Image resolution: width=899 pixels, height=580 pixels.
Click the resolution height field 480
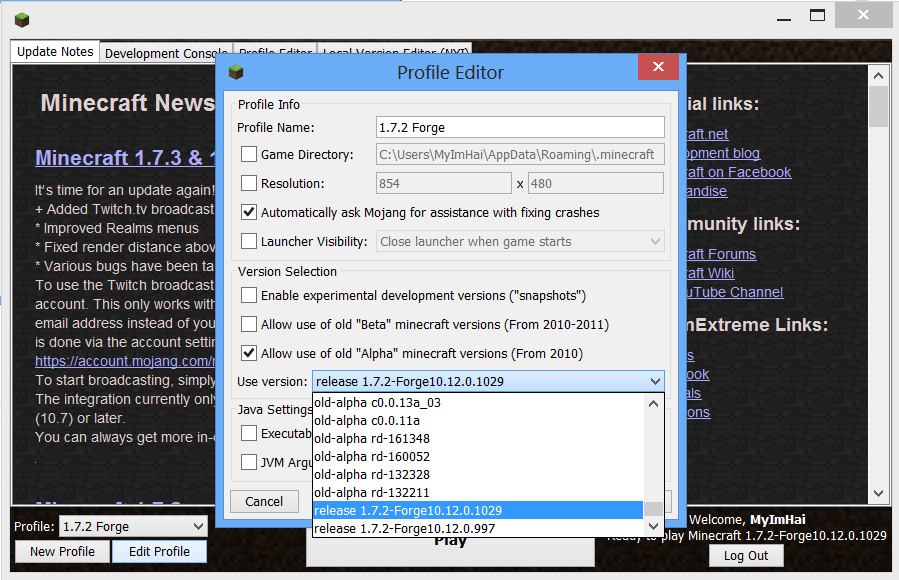596,183
